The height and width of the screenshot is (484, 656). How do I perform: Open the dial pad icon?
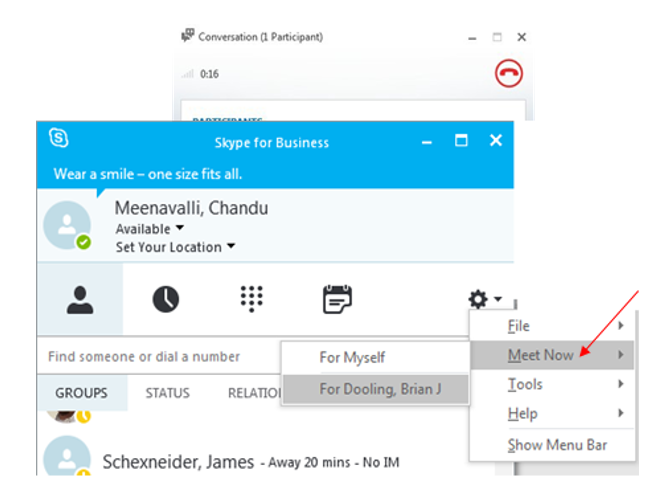(251, 299)
